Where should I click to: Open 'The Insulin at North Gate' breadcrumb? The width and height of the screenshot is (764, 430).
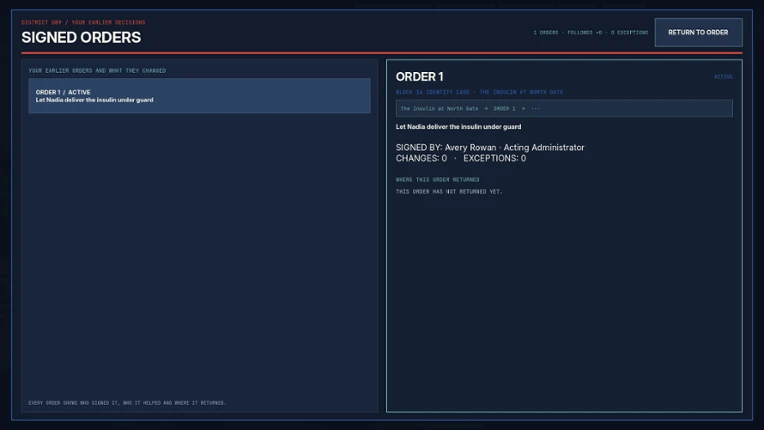[x=439, y=109]
